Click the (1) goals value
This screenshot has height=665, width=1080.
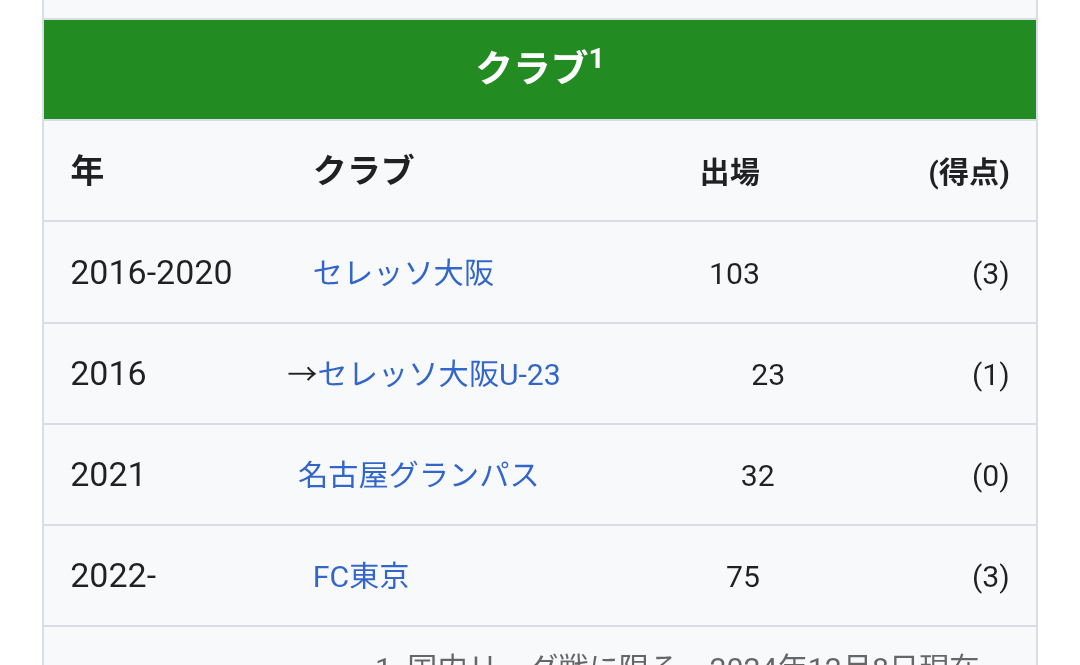pyautogui.click(x=990, y=375)
